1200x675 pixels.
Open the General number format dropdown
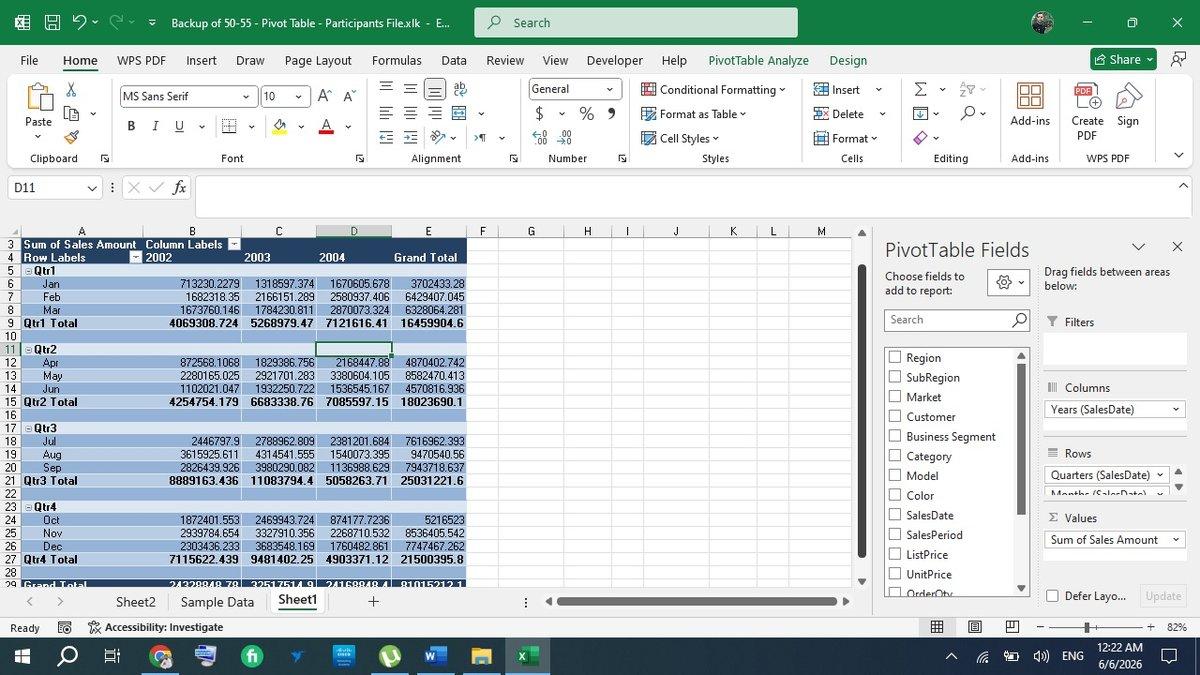click(610, 89)
